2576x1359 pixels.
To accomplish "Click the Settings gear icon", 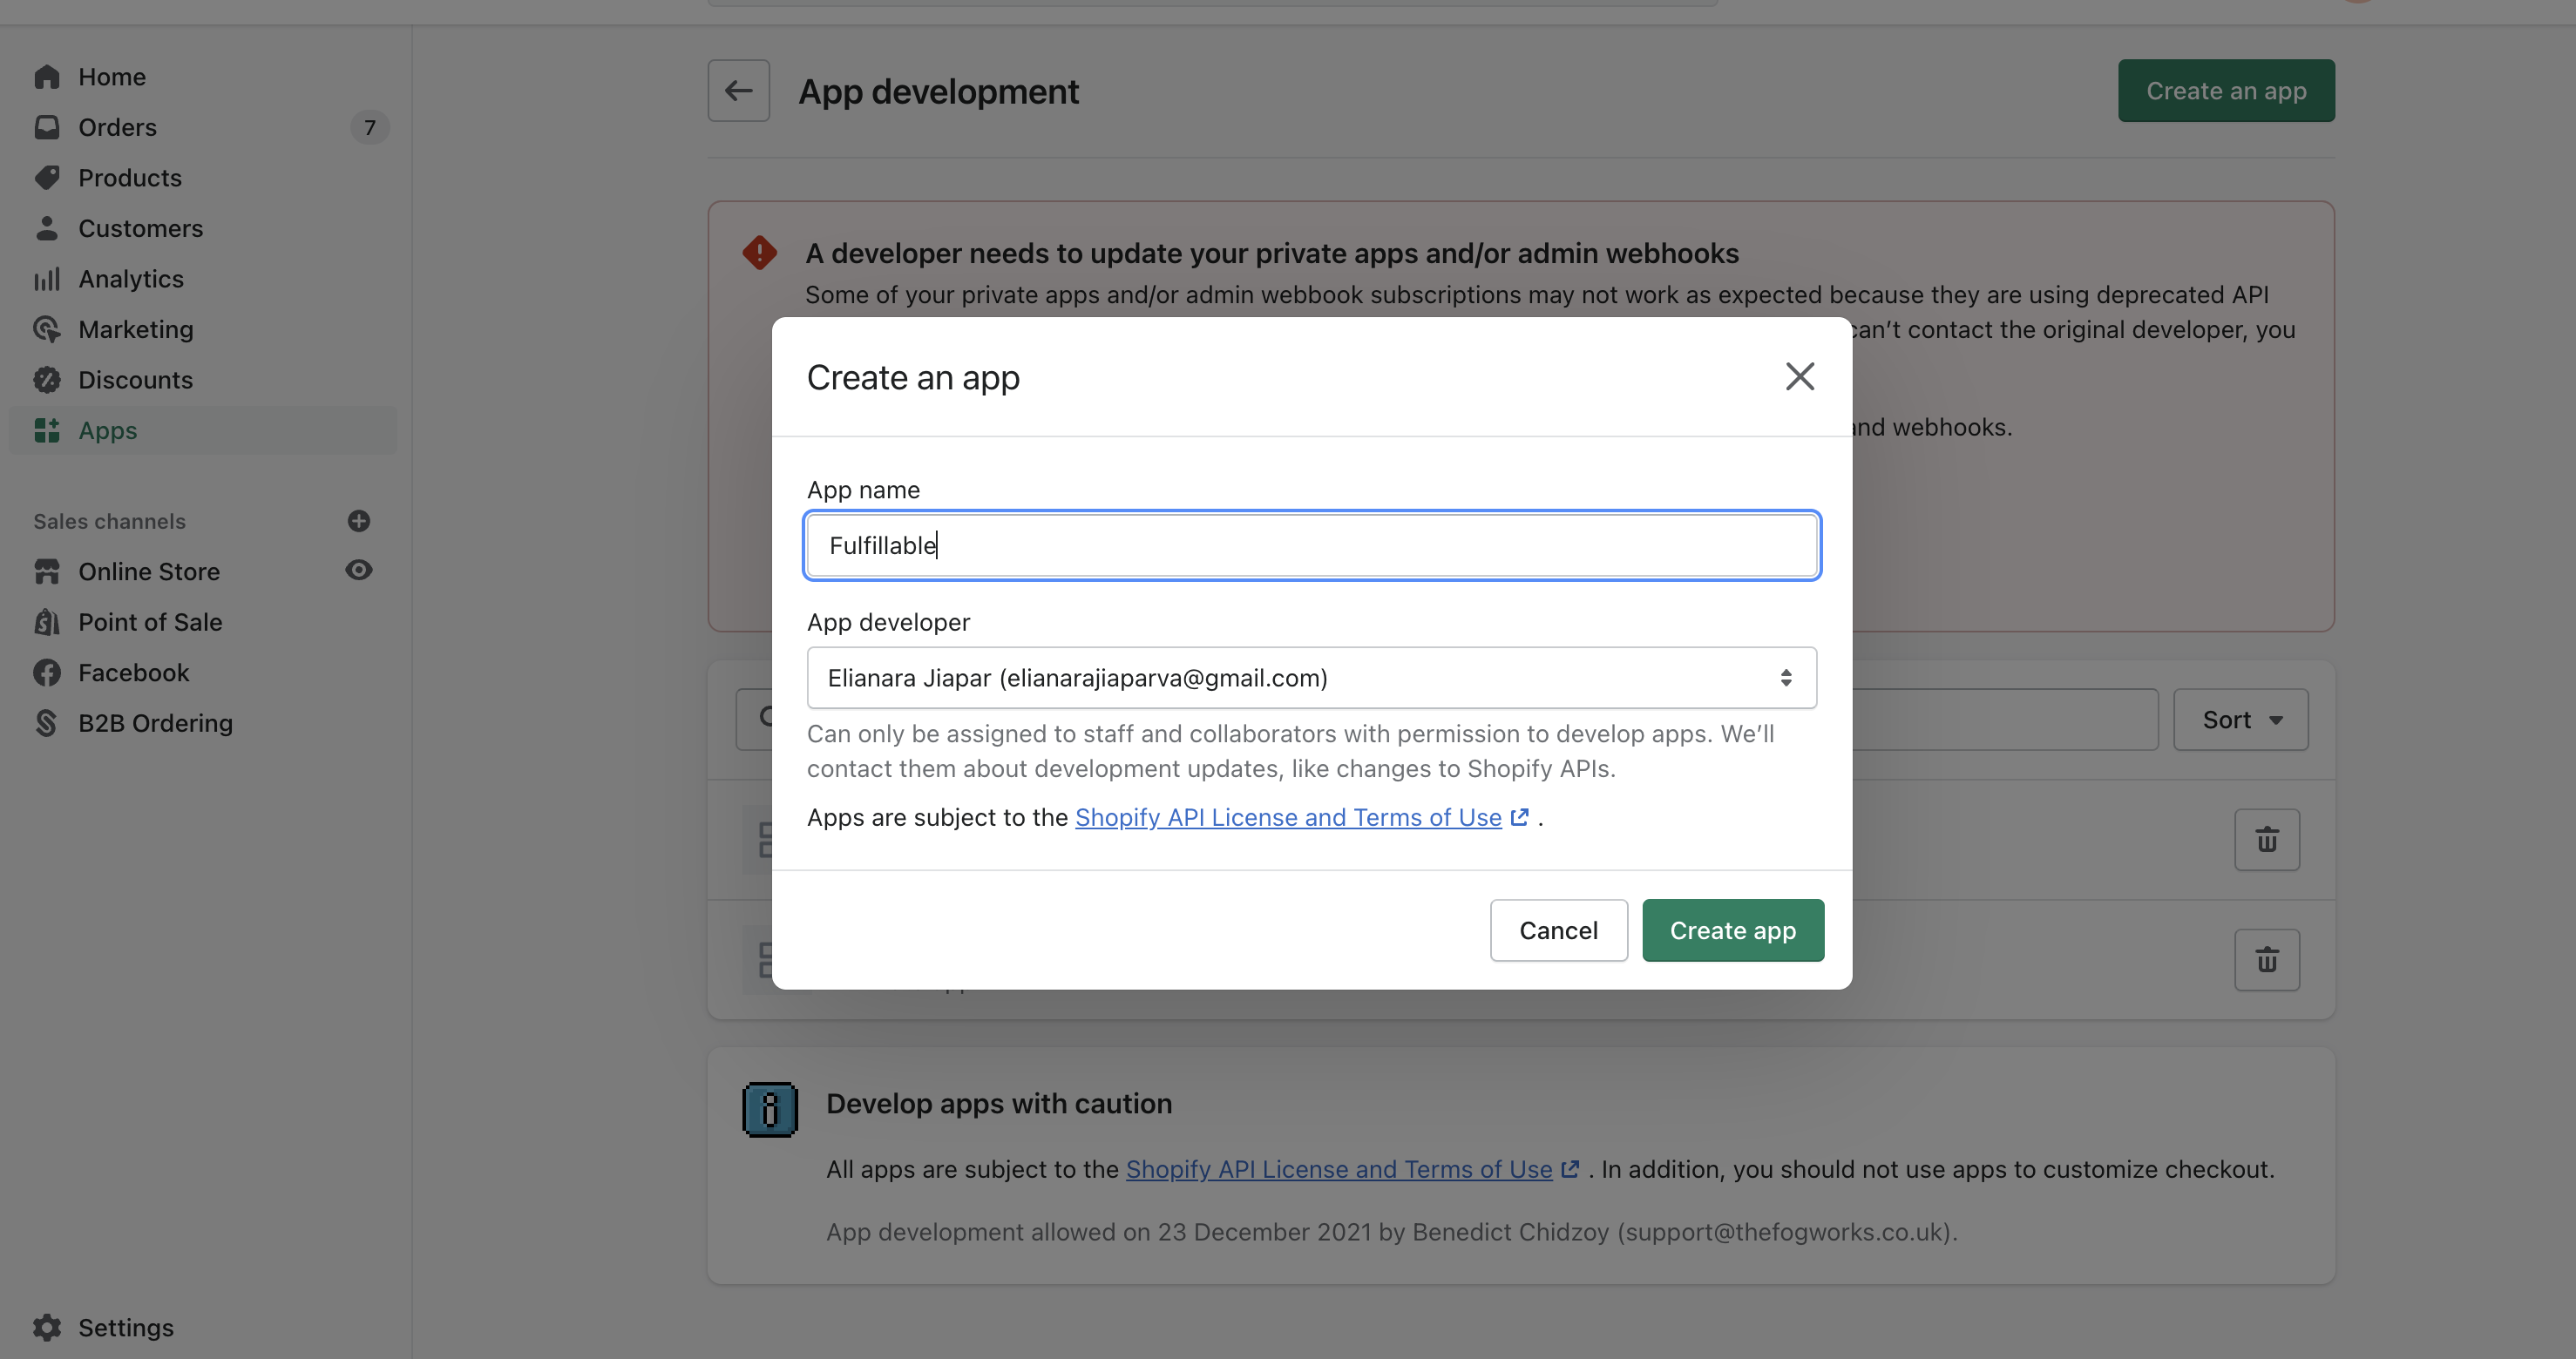I will tap(46, 1327).
